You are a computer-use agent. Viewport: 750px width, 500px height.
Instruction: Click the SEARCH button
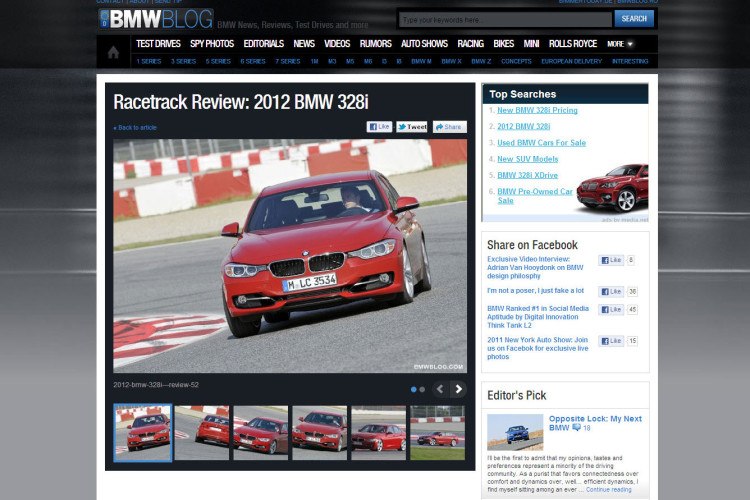point(634,19)
